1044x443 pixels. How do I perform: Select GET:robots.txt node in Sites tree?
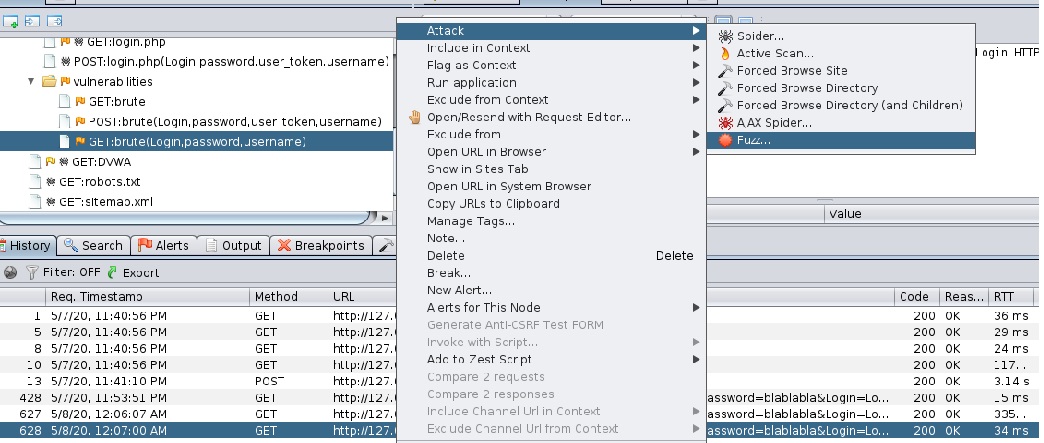coord(98,181)
